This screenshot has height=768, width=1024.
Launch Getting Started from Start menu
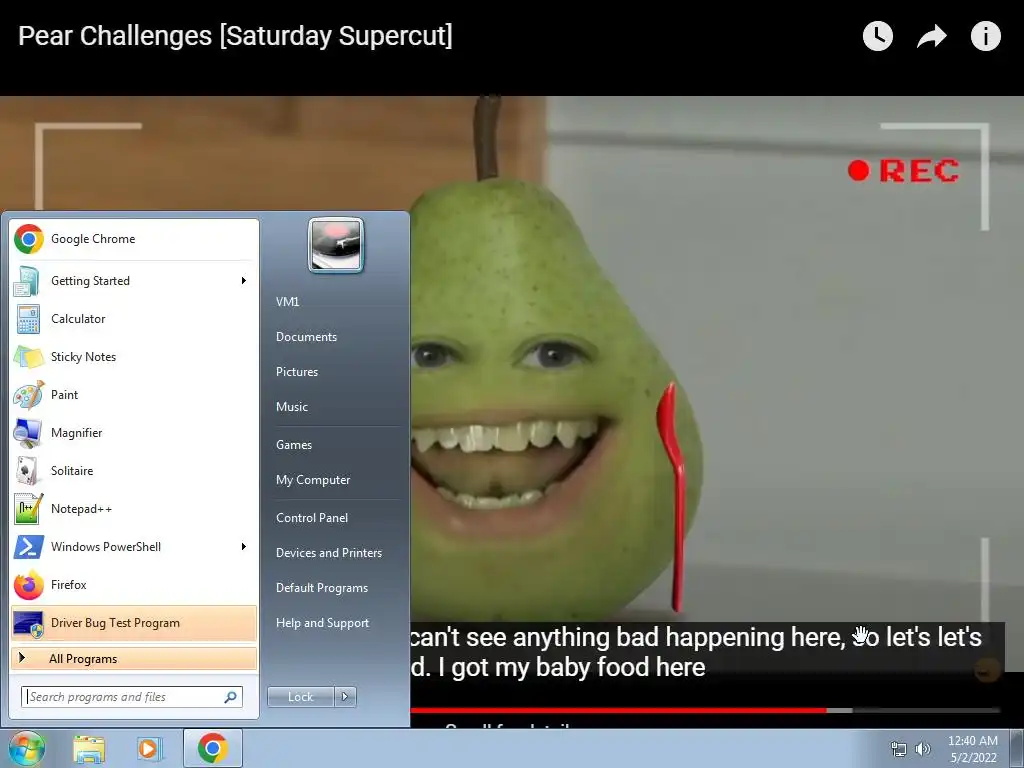(134, 281)
